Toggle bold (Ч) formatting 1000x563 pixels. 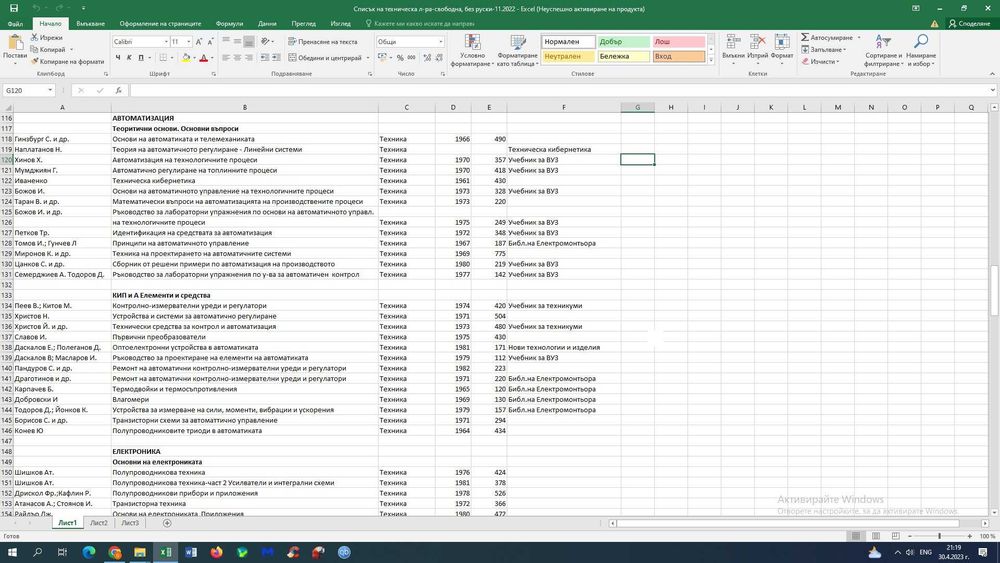118,57
